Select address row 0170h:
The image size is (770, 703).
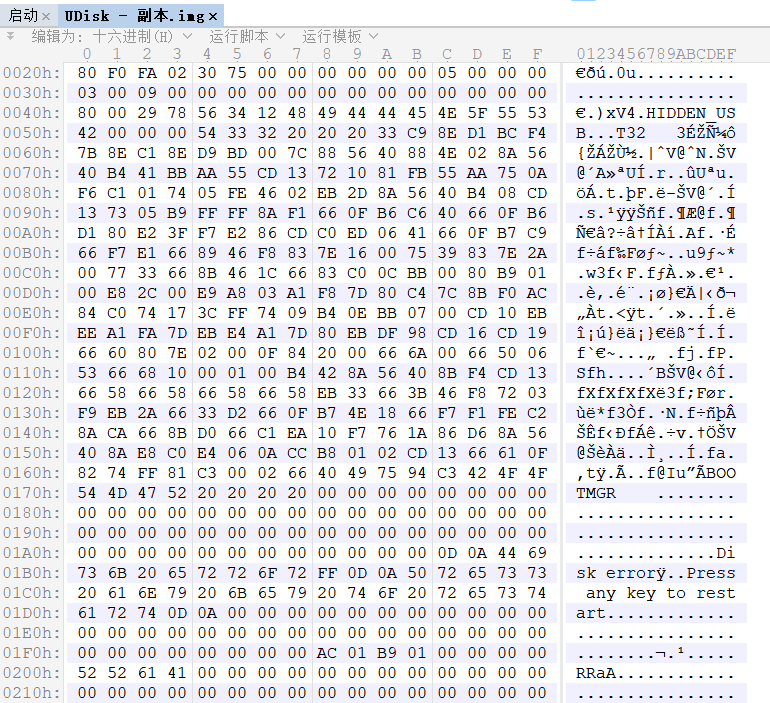(x=31, y=493)
